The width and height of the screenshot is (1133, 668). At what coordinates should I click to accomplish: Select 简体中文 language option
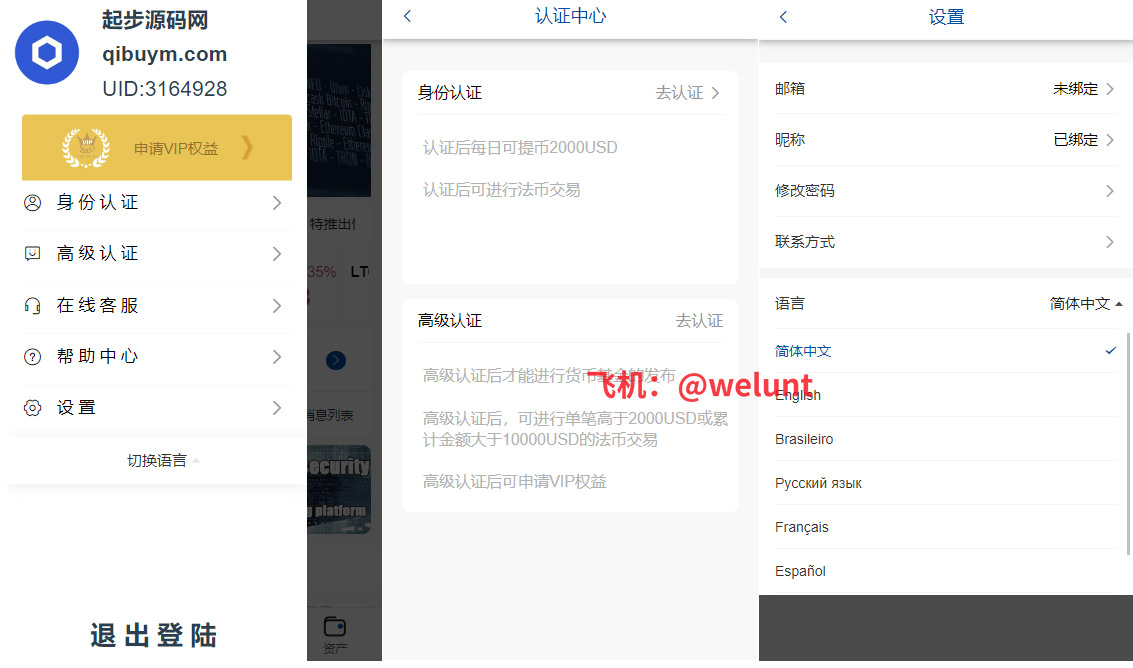click(x=947, y=351)
